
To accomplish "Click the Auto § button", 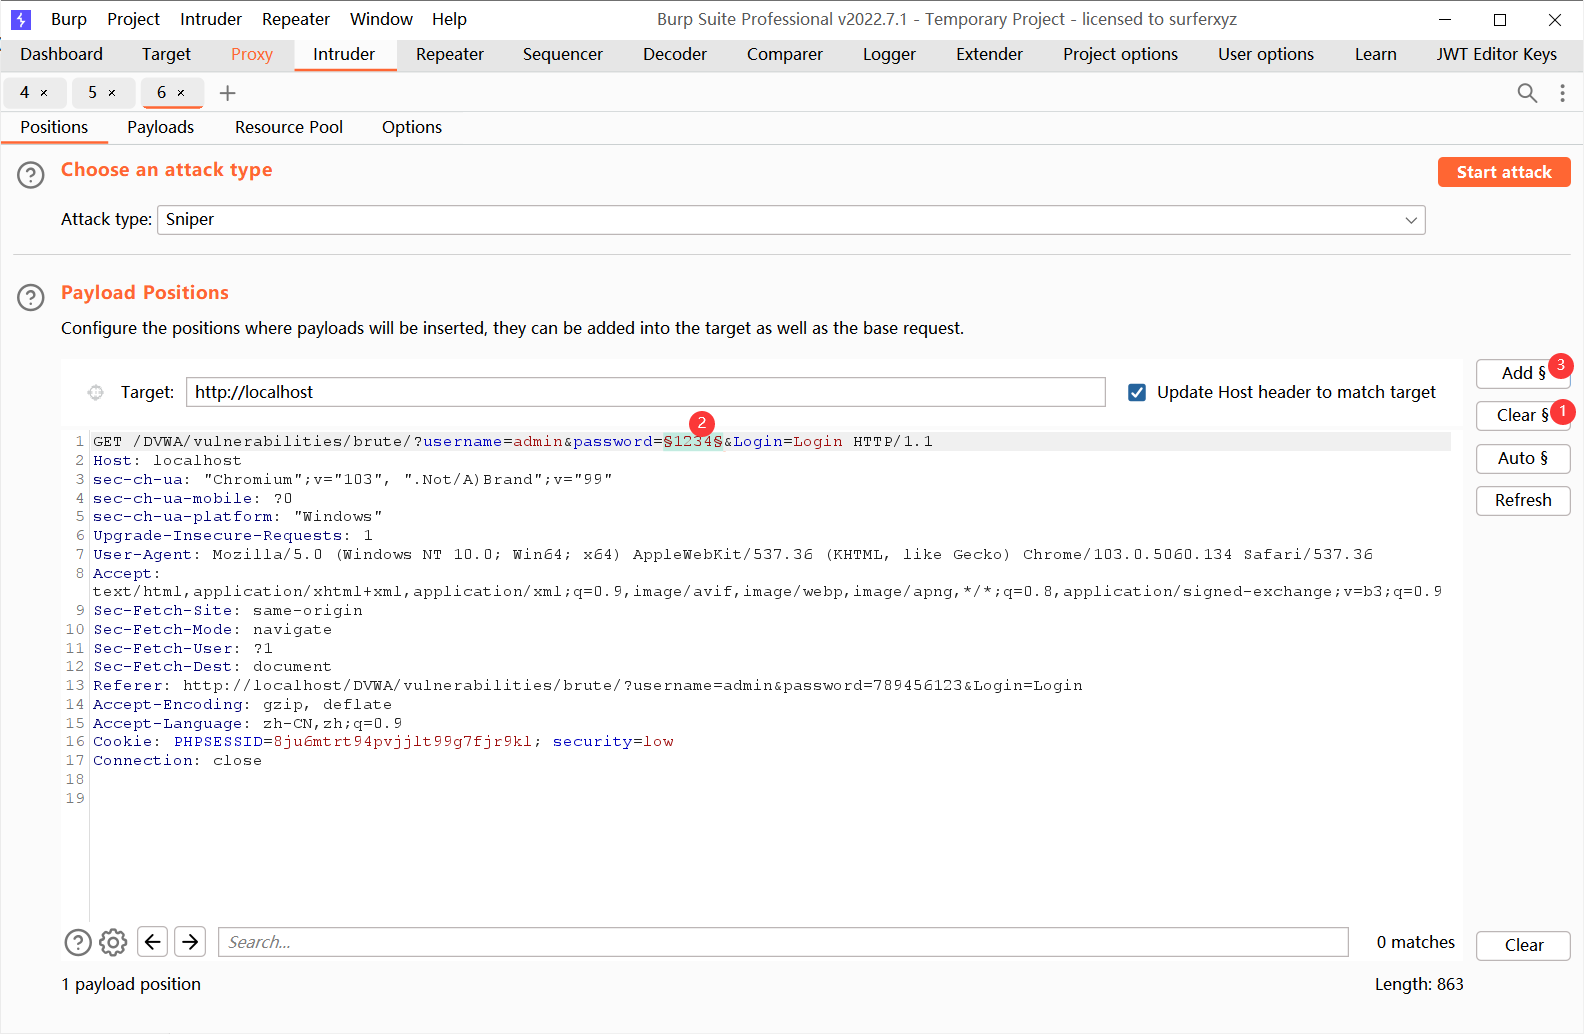I will click(1523, 459).
